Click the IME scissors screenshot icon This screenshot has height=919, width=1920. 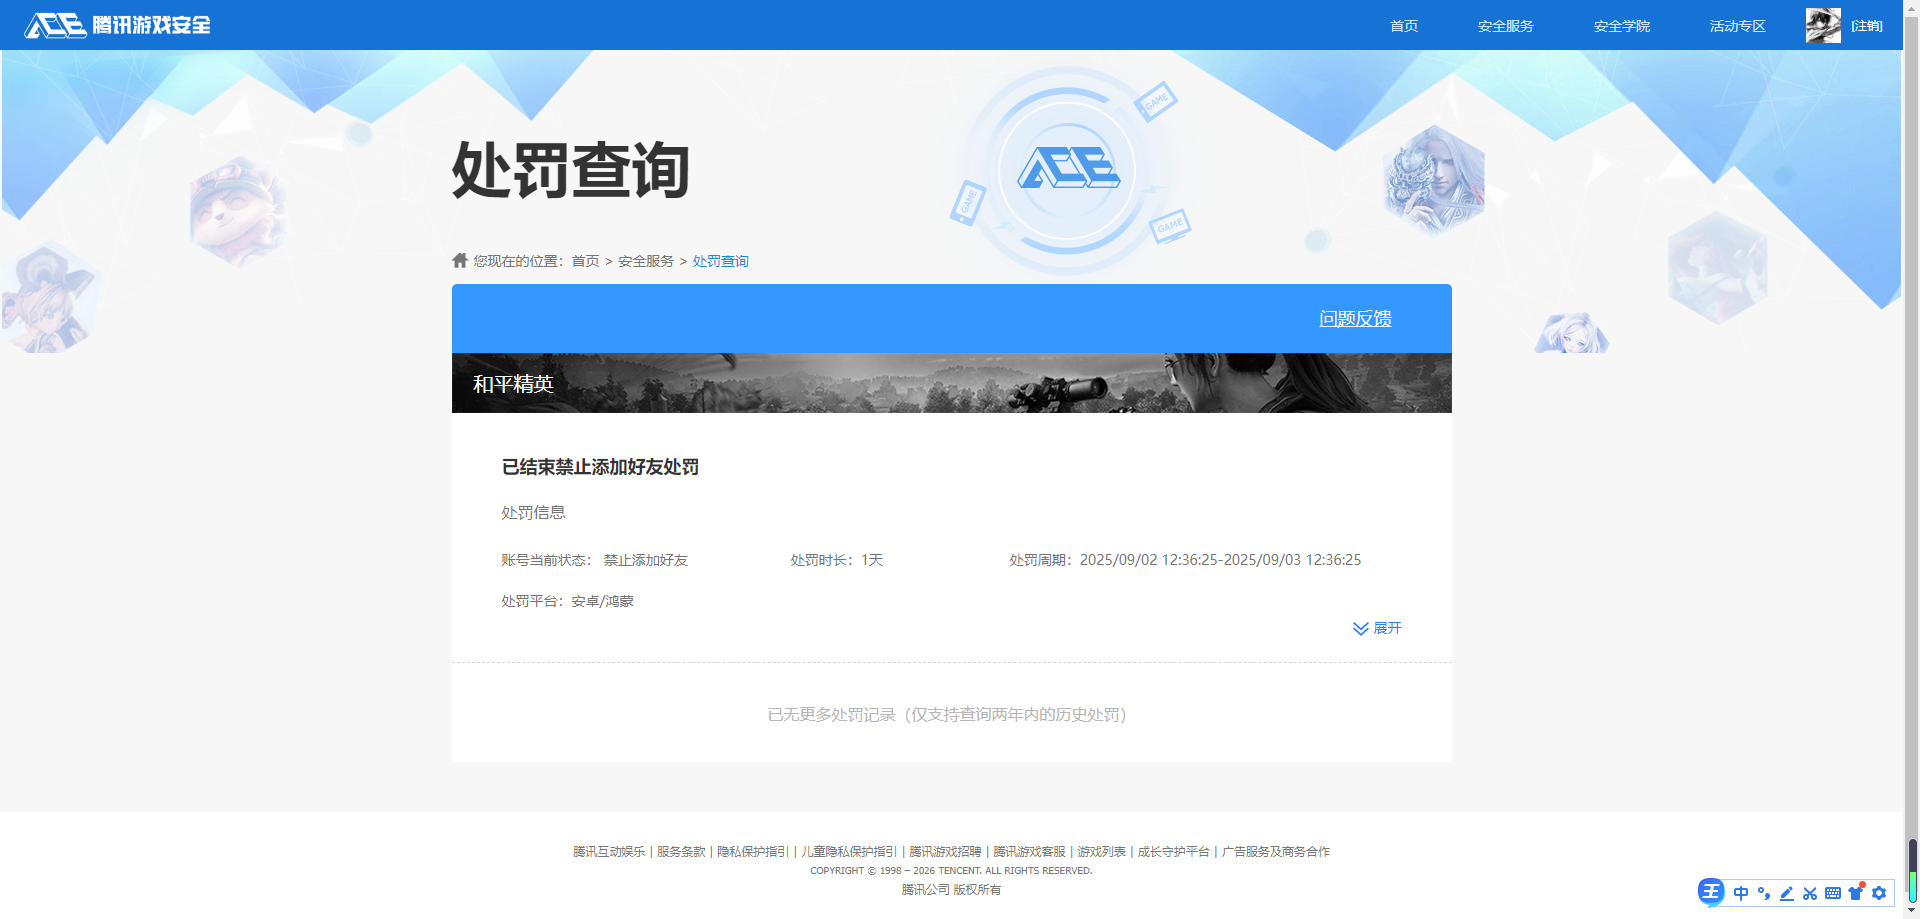tap(1810, 893)
